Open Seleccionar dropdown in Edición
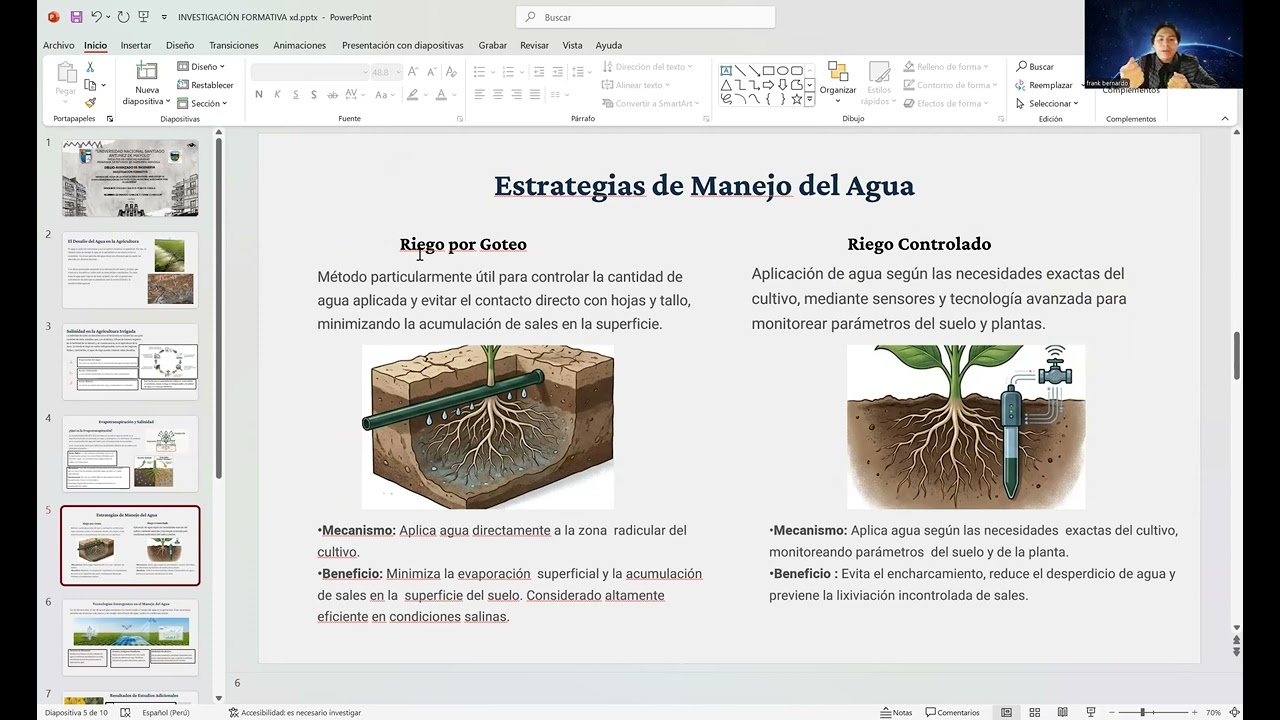1280x720 pixels. pyautogui.click(x=1047, y=103)
